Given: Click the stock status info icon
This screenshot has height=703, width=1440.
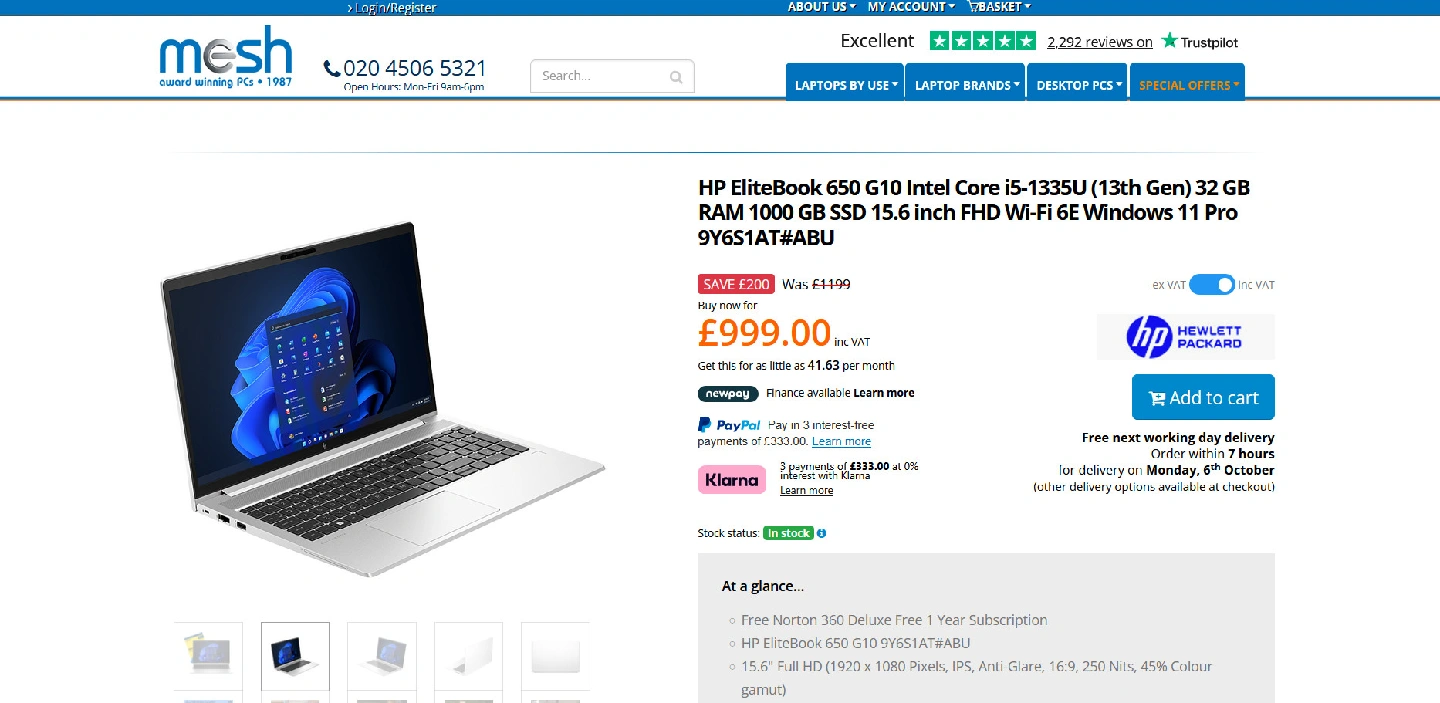Looking at the screenshot, I should pos(821,533).
